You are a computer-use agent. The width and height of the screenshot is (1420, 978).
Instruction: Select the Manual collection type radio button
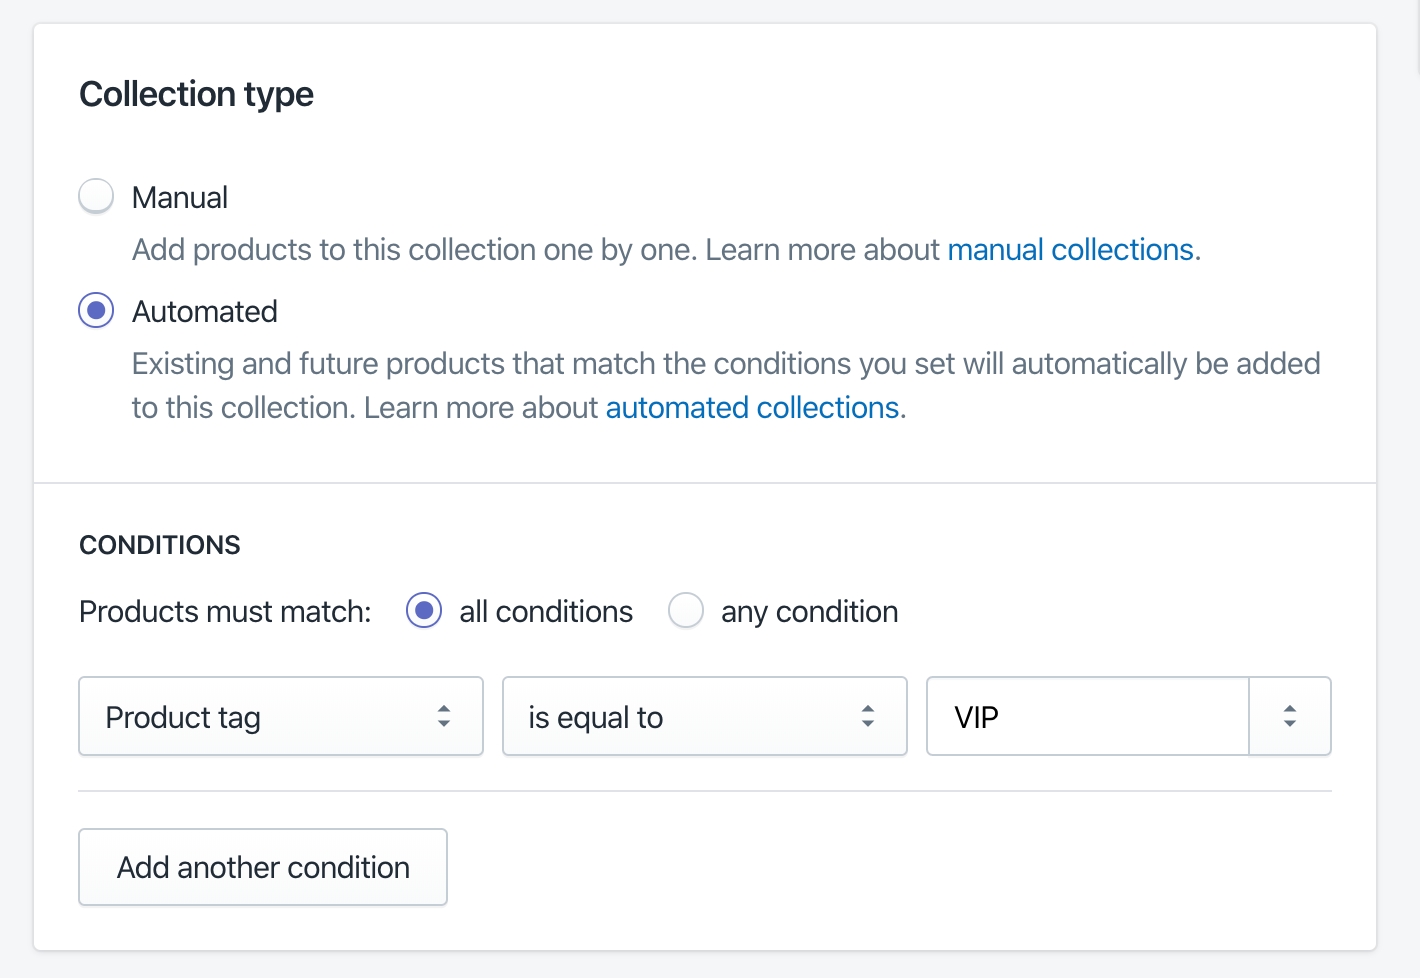click(96, 196)
